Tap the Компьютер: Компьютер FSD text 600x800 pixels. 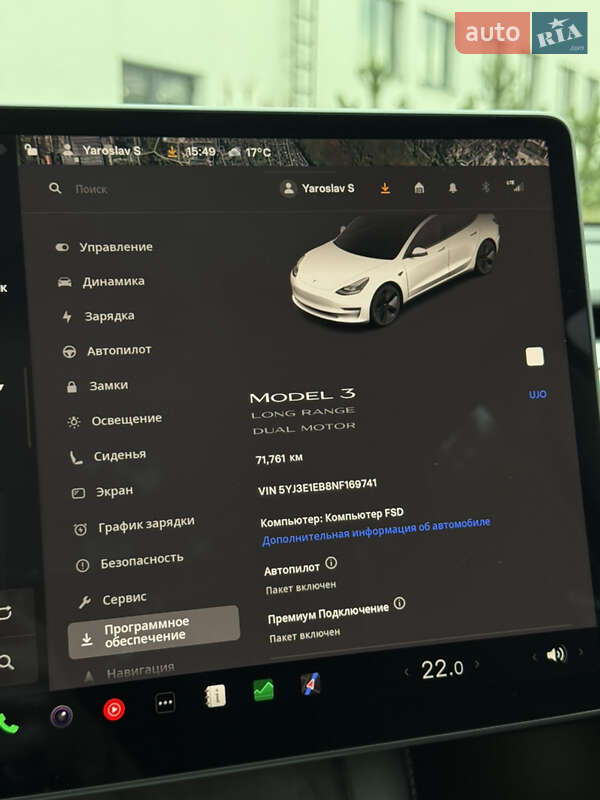point(332,517)
